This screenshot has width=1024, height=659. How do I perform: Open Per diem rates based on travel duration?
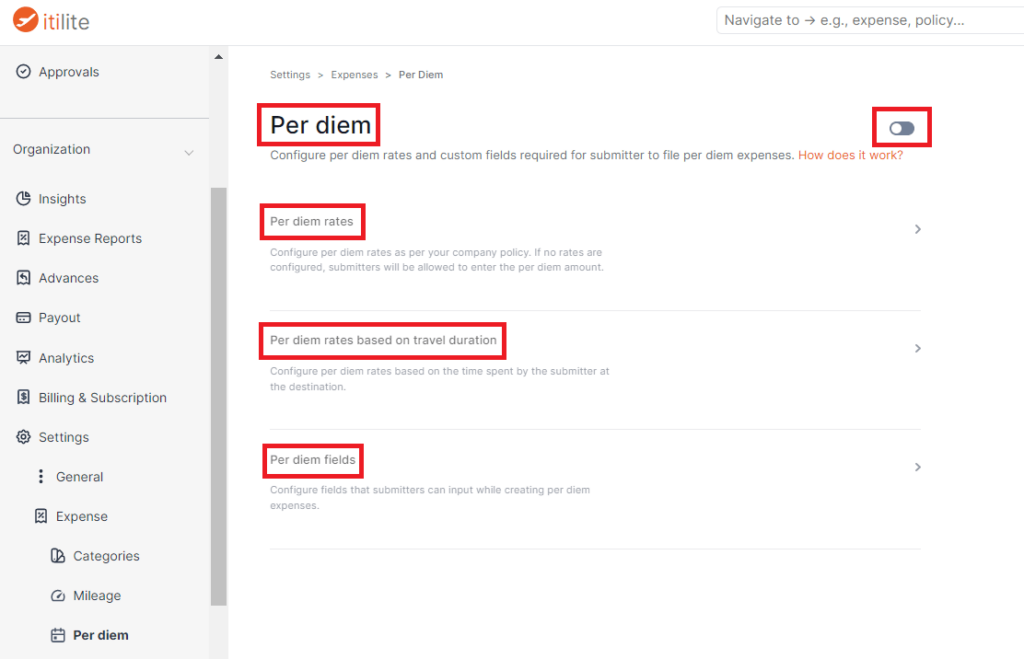pyautogui.click(x=383, y=340)
